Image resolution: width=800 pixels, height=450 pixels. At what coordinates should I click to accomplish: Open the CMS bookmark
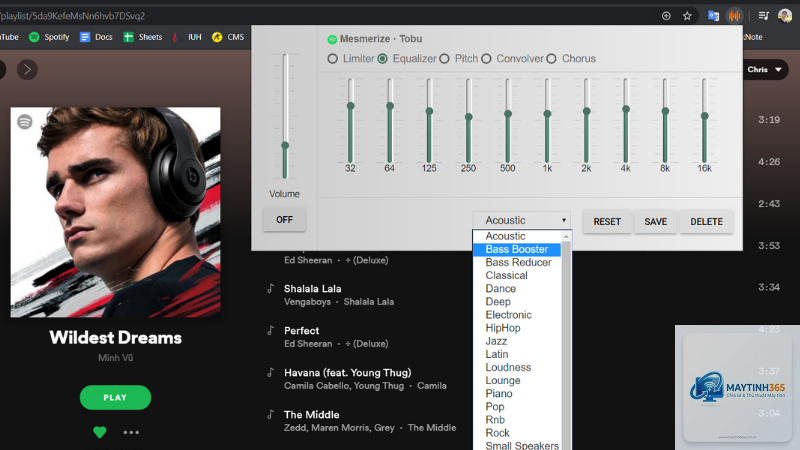228,37
